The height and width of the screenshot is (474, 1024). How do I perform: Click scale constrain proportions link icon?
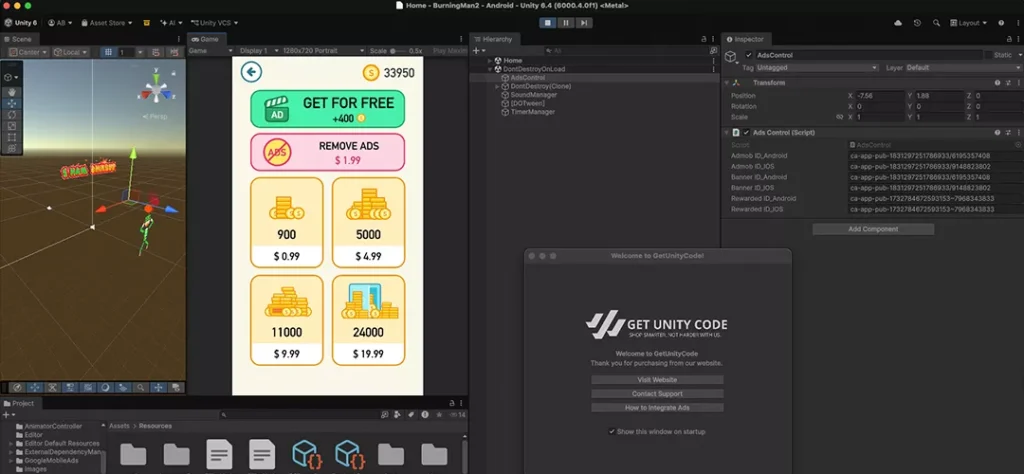(840, 117)
